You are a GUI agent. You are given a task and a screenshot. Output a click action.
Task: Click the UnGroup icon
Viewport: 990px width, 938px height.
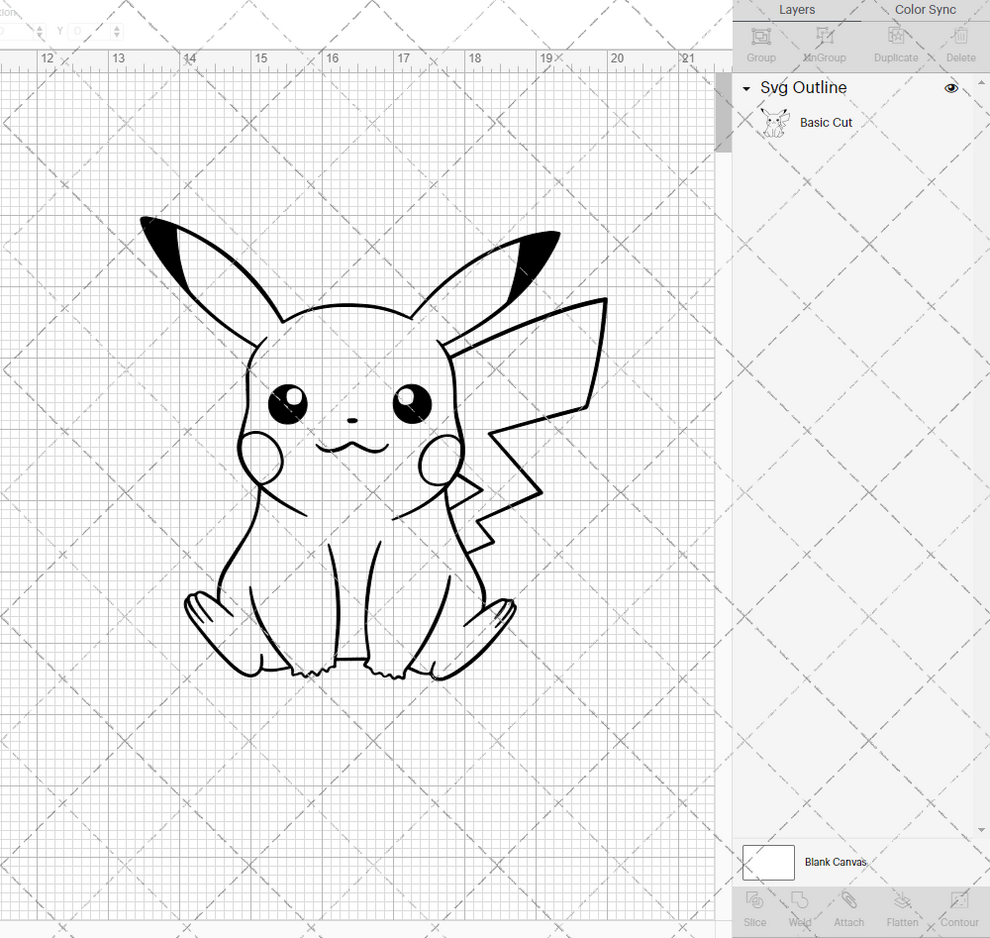point(824,42)
